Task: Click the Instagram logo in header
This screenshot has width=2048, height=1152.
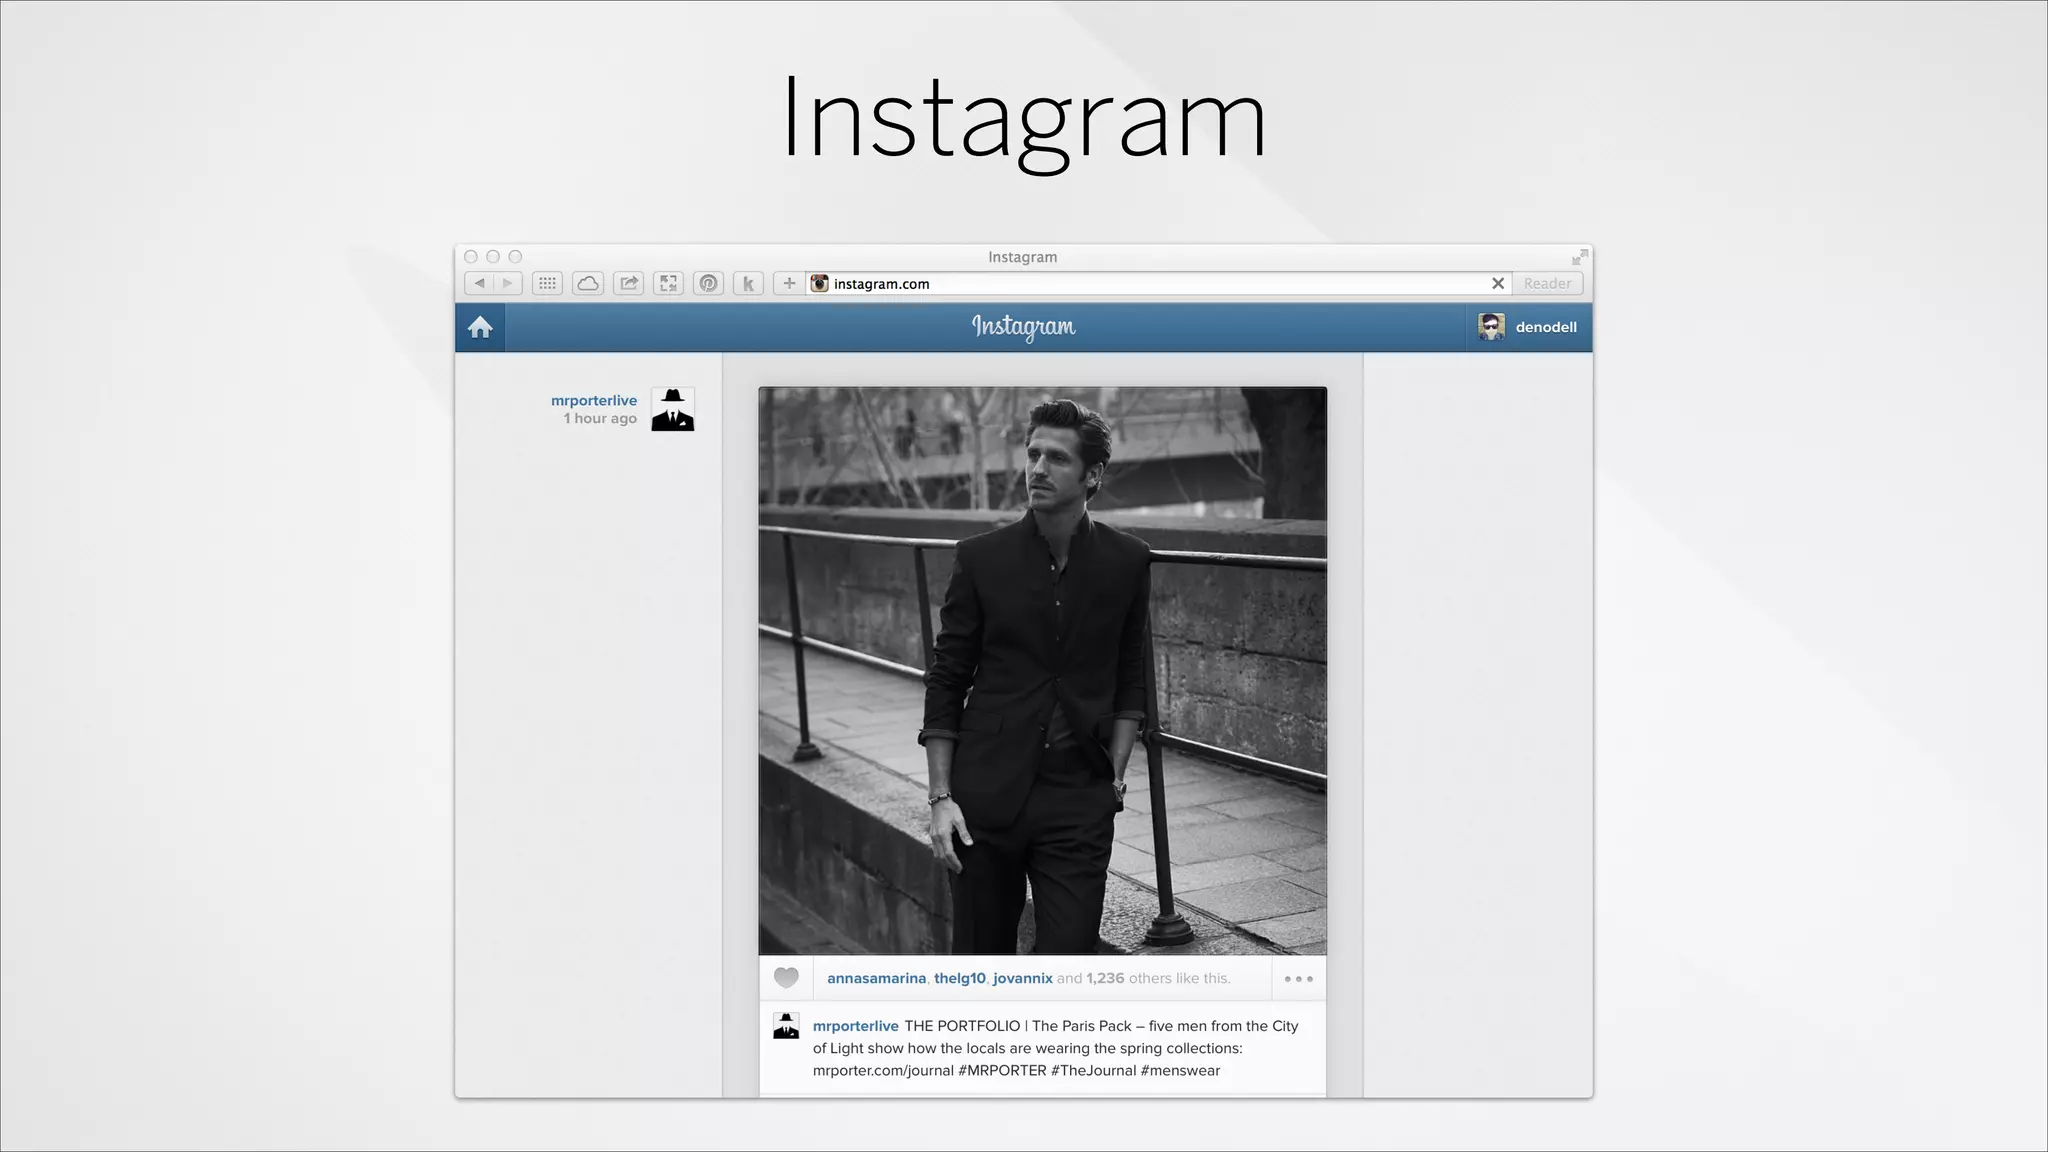Action: (x=1023, y=327)
